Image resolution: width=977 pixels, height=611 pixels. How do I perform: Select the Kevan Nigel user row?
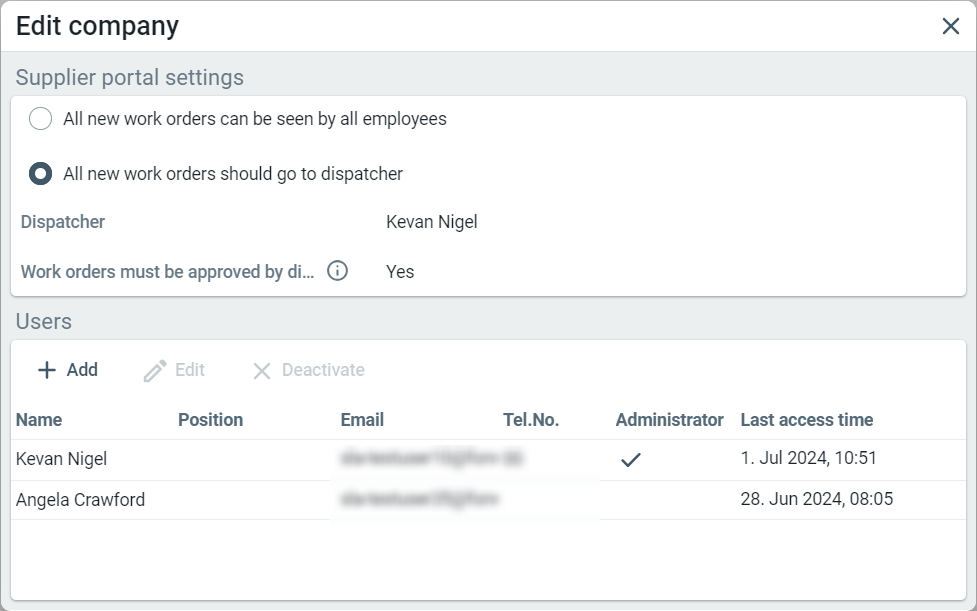(x=62, y=459)
